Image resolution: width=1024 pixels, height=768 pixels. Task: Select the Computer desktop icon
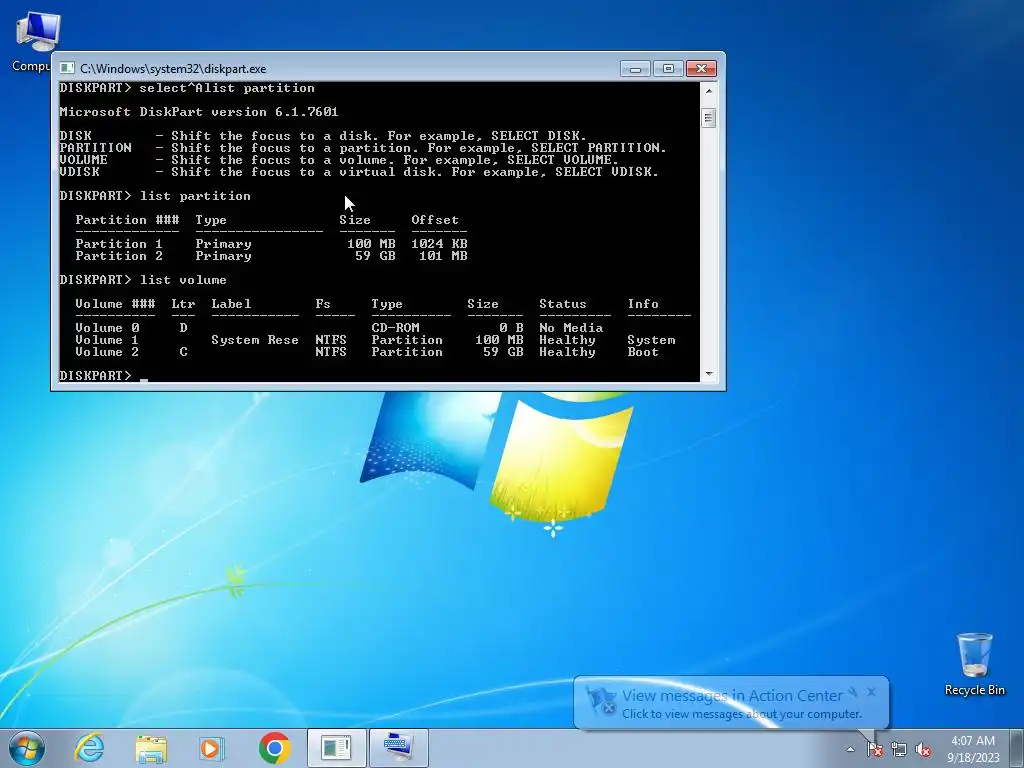36,42
